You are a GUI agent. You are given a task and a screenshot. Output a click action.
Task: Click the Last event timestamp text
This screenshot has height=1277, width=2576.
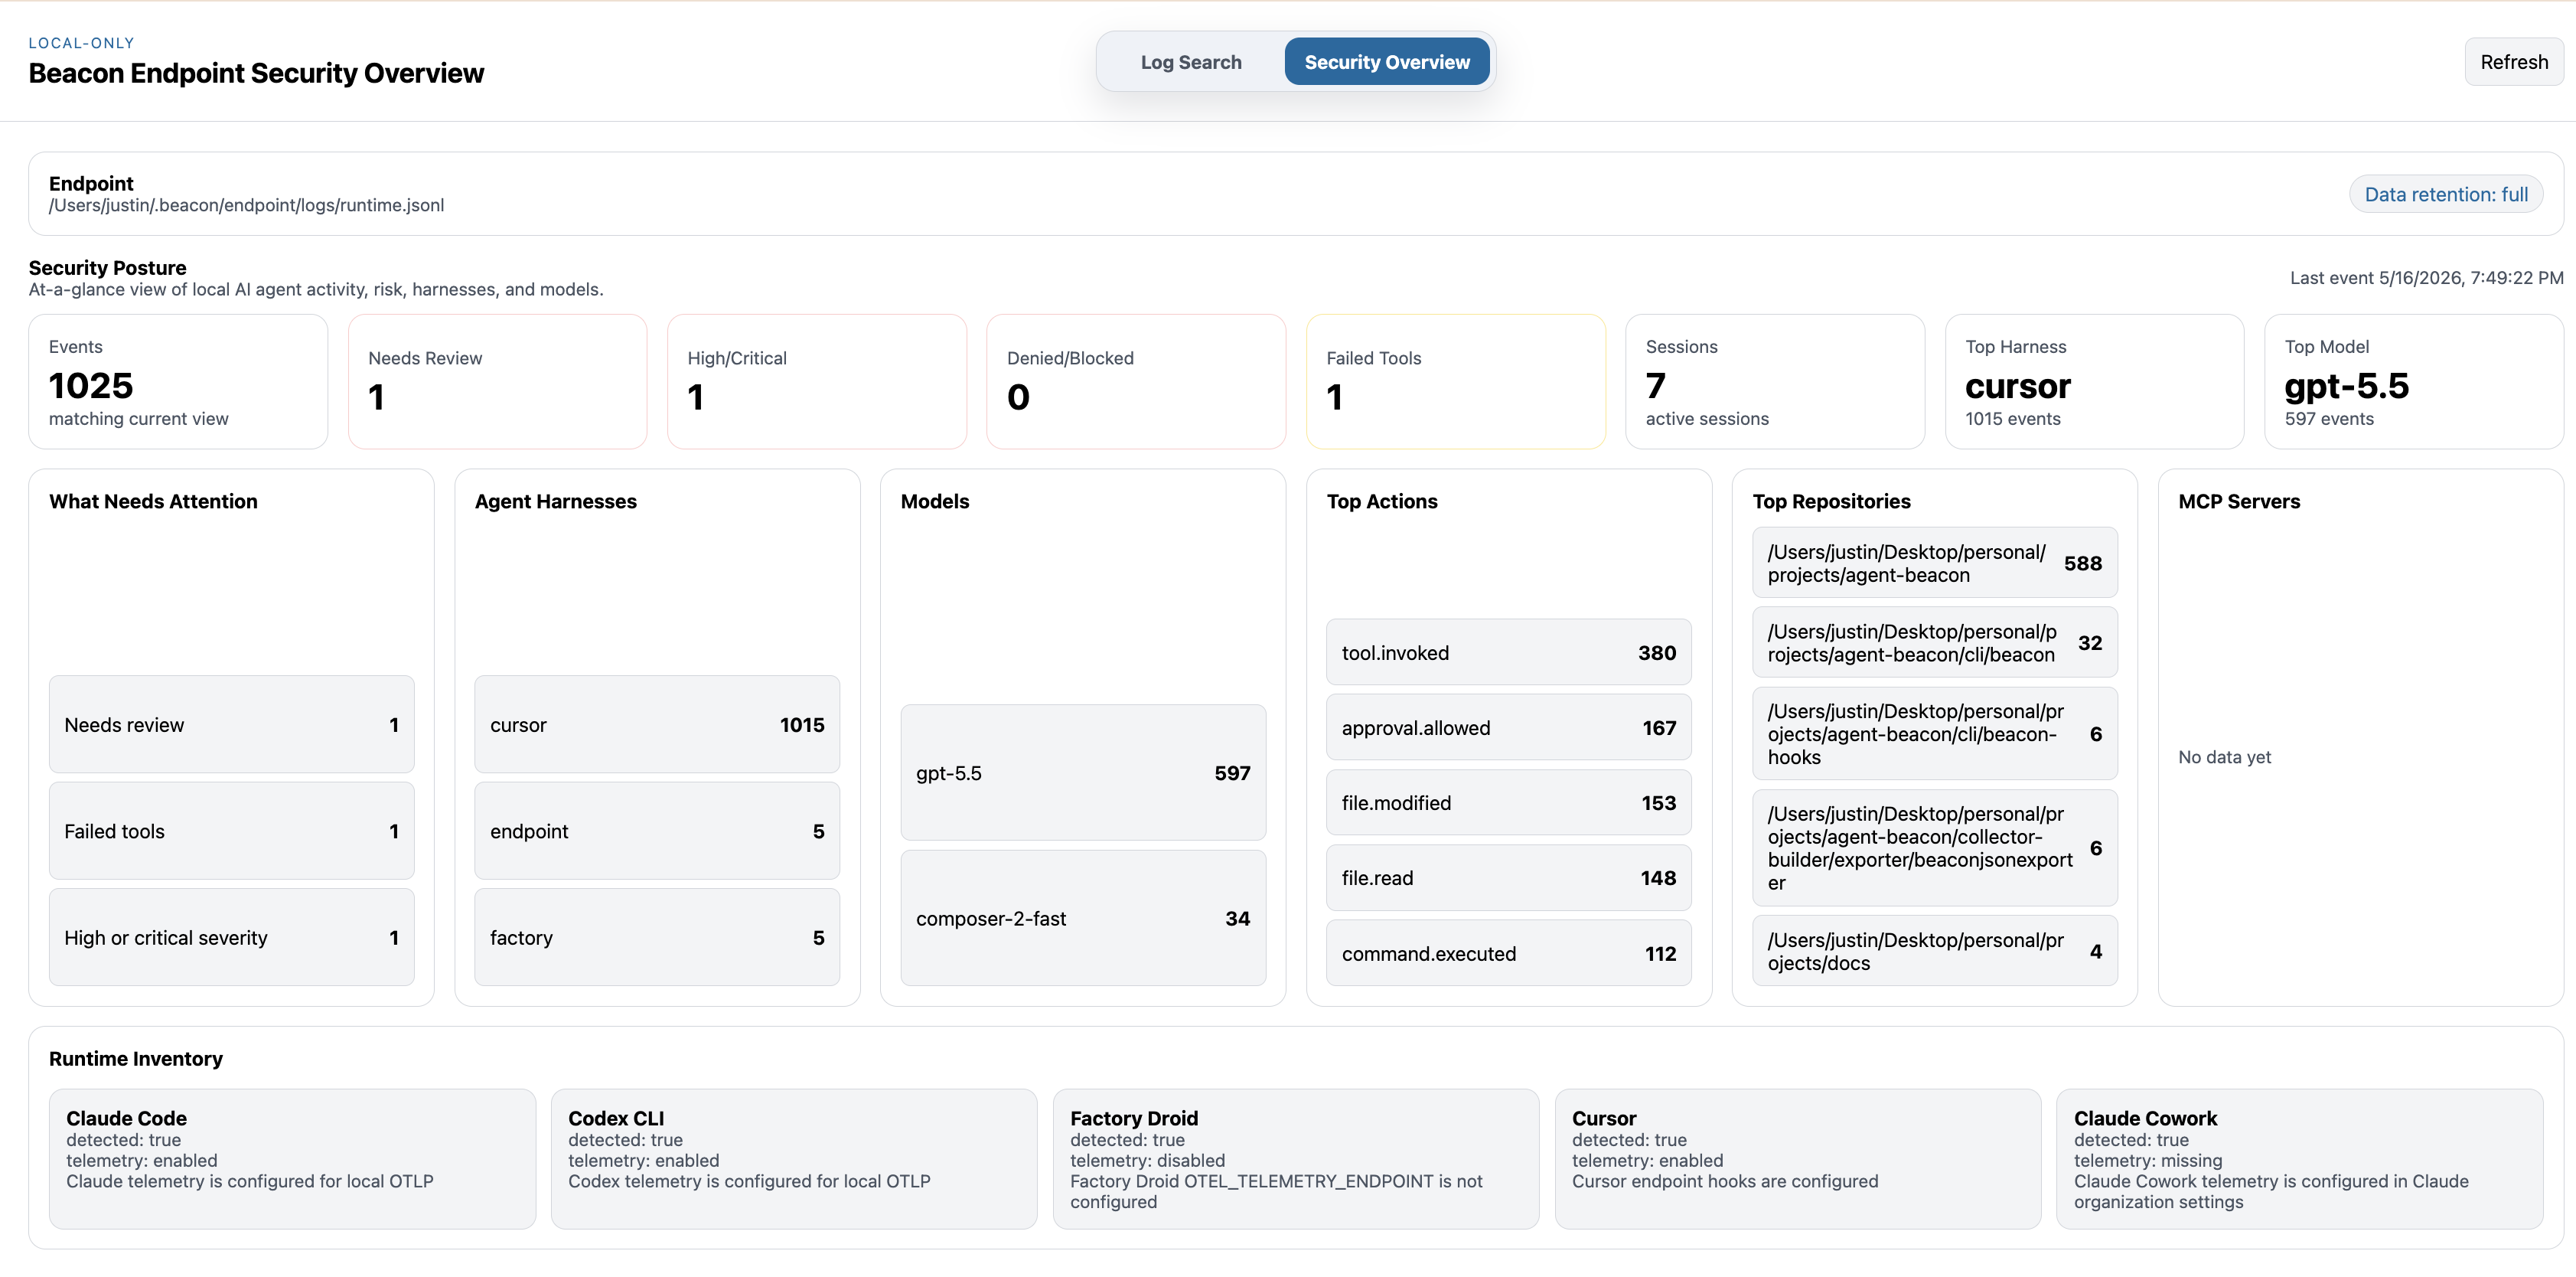pos(2426,278)
